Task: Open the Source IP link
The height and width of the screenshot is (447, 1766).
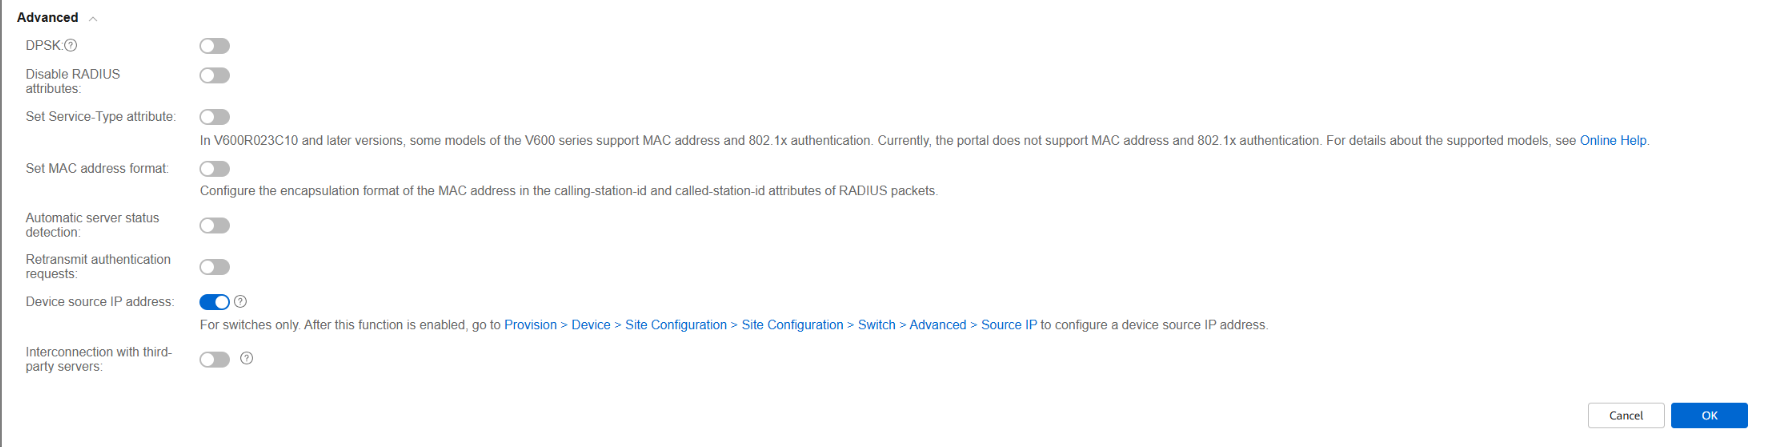Action: pos(1008,325)
